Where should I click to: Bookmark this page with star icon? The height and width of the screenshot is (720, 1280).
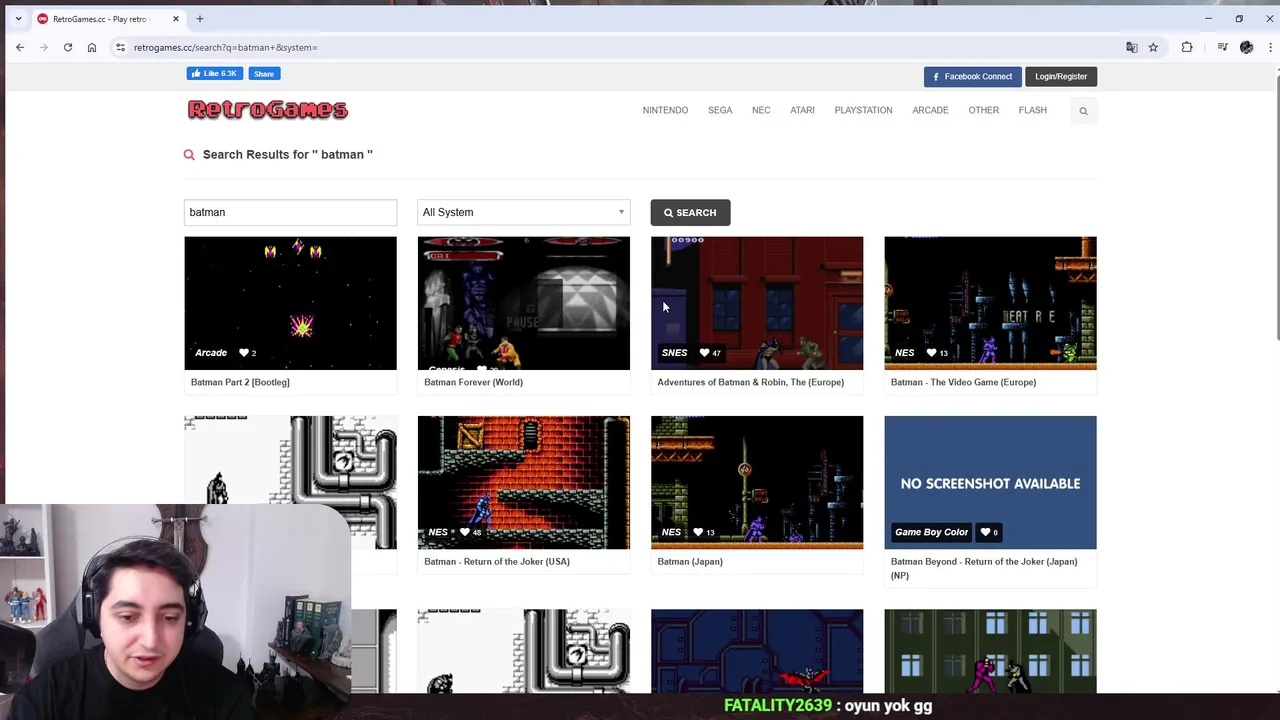tap(1153, 47)
